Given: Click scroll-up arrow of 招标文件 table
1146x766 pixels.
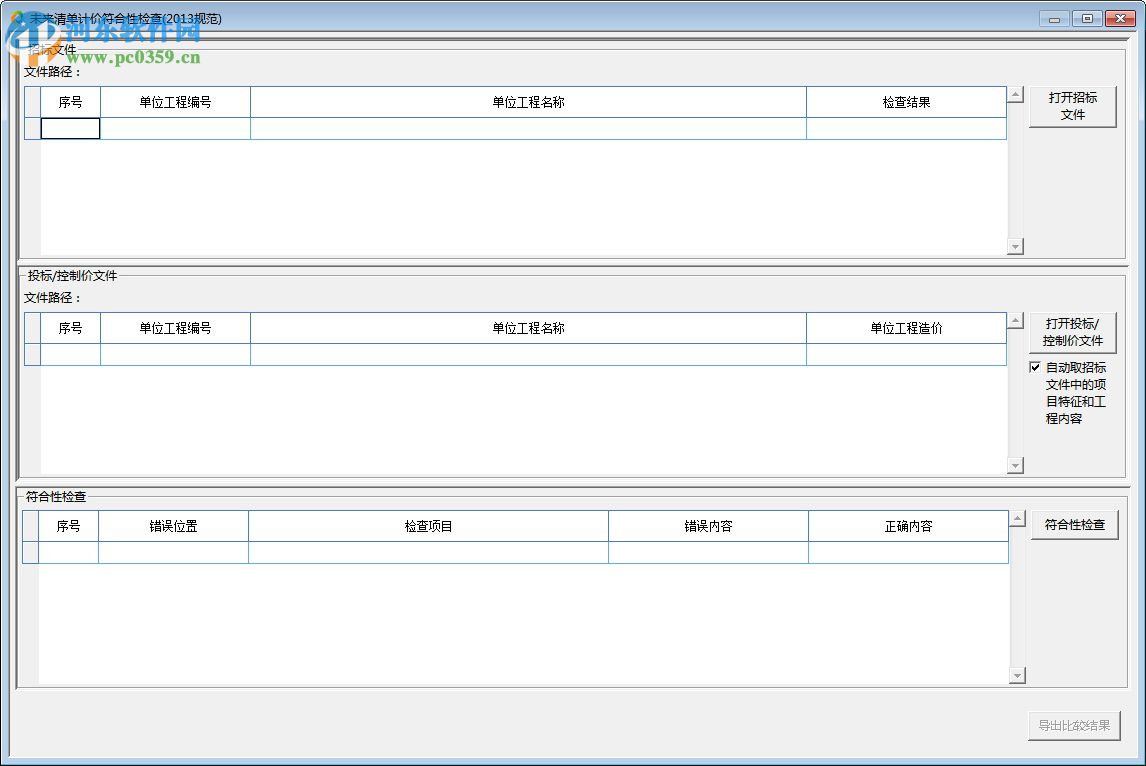Looking at the screenshot, I should [x=1015, y=95].
